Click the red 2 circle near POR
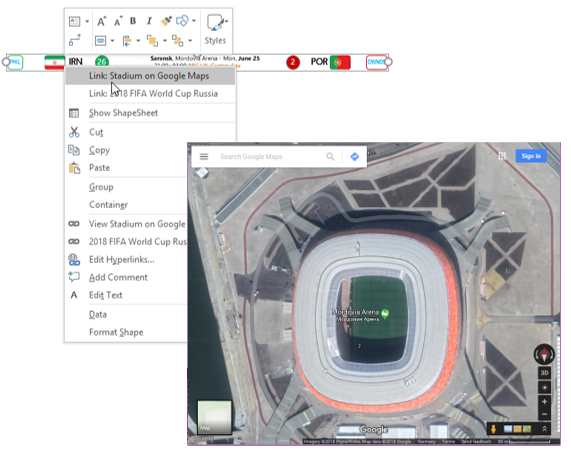571x461 pixels. (x=293, y=62)
